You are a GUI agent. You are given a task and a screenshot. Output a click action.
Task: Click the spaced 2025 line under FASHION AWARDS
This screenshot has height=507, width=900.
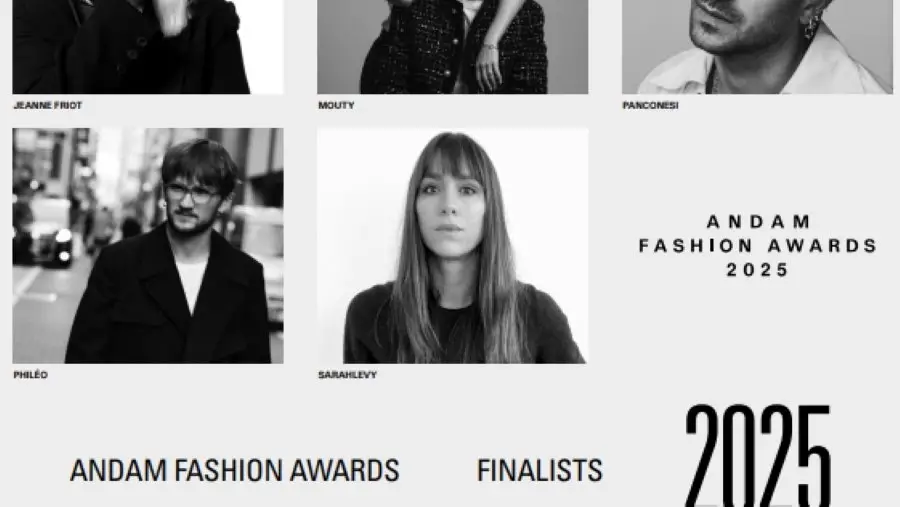coord(758,270)
